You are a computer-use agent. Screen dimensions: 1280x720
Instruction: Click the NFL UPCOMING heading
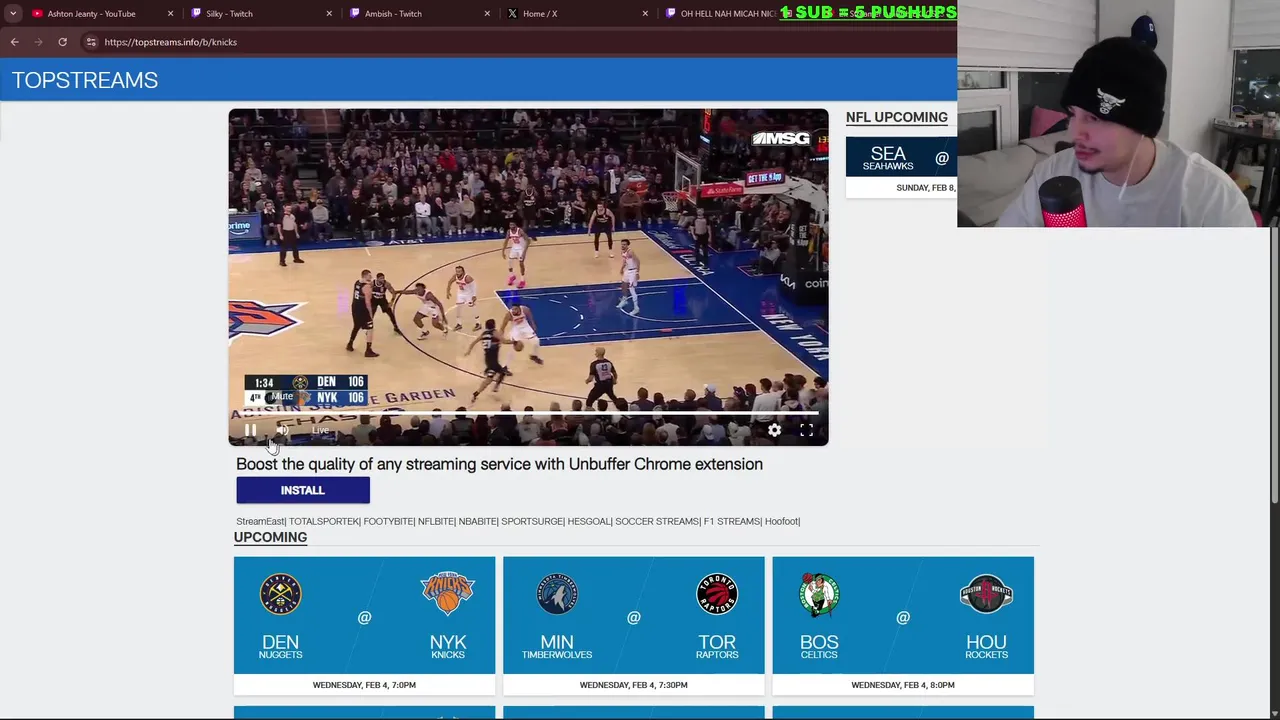coord(896,117)
